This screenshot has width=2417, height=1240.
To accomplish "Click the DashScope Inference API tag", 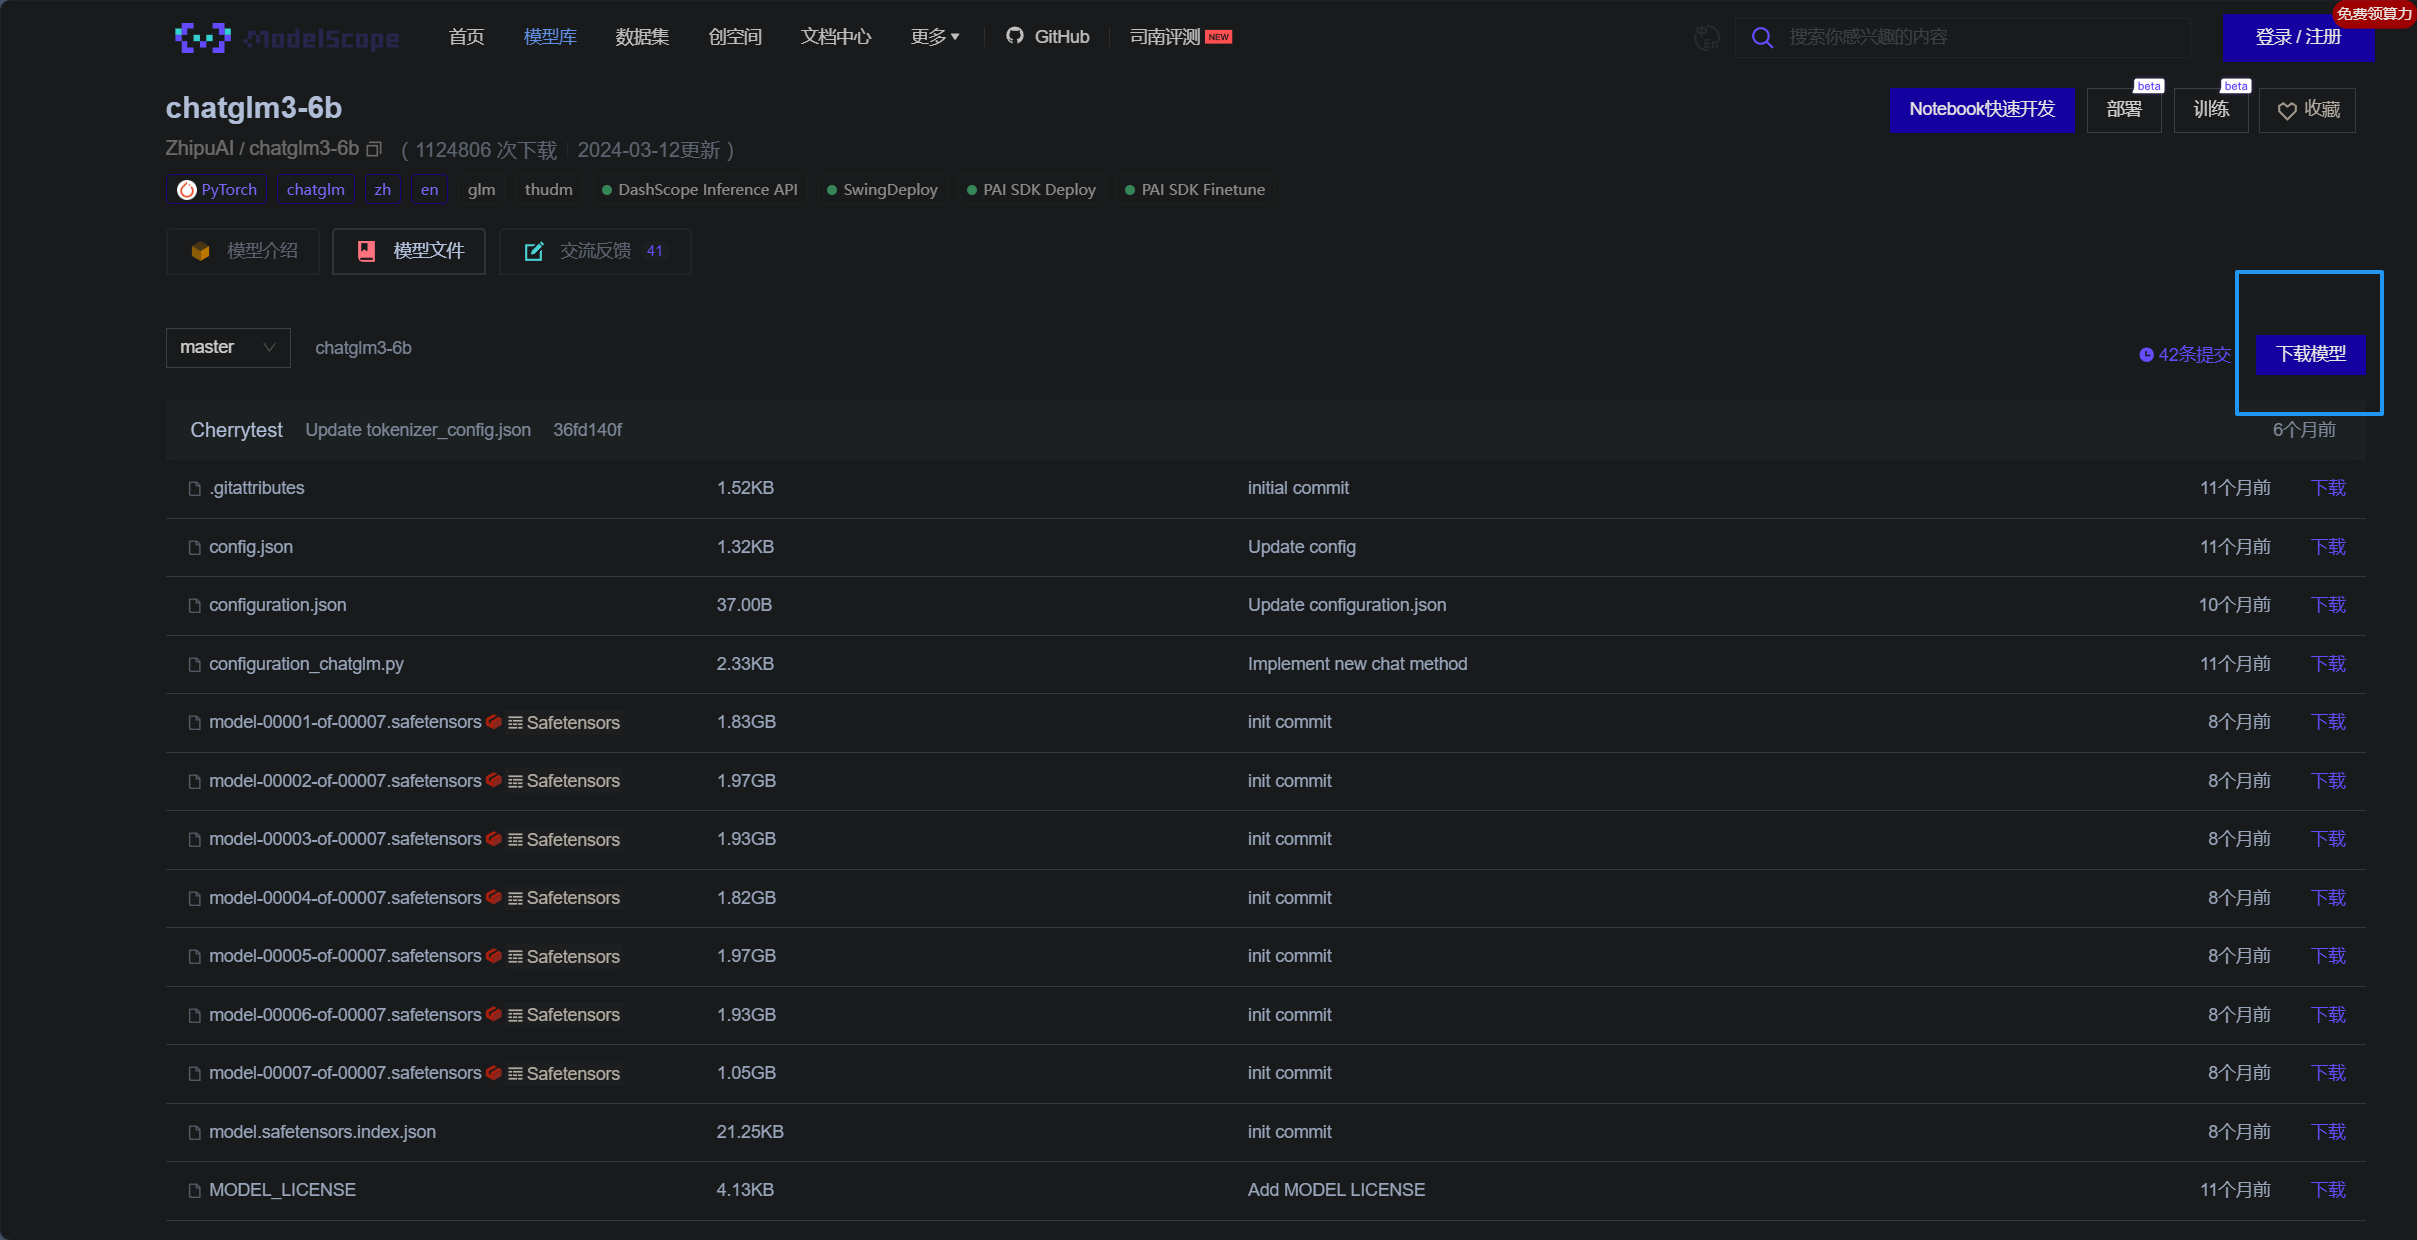I will tap(699, 189).
